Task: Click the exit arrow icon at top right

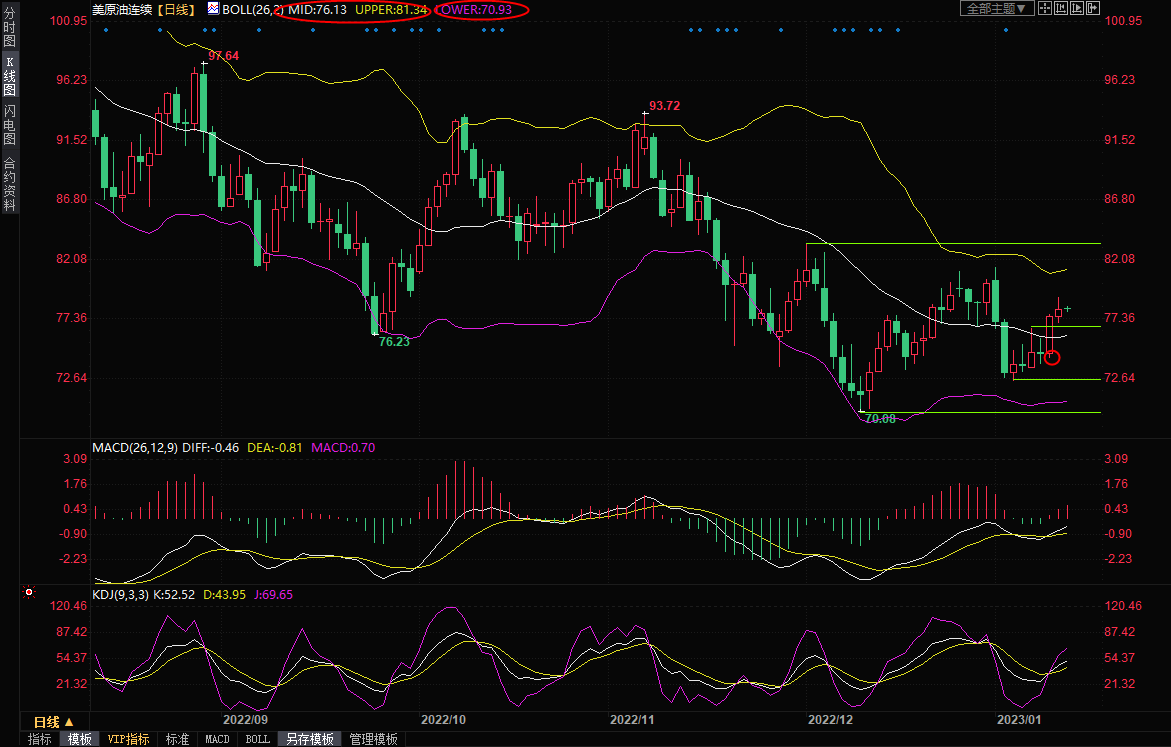Action: pos(1093,9)
